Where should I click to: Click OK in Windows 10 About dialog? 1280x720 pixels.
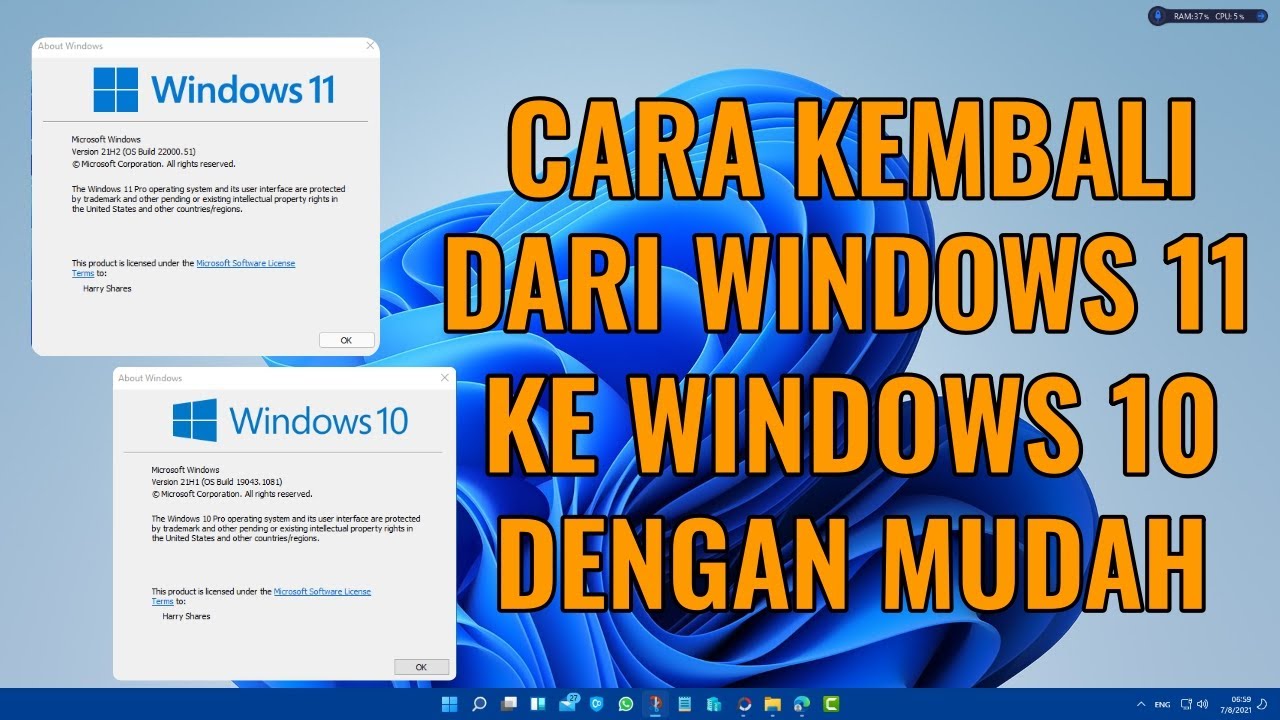421,667
